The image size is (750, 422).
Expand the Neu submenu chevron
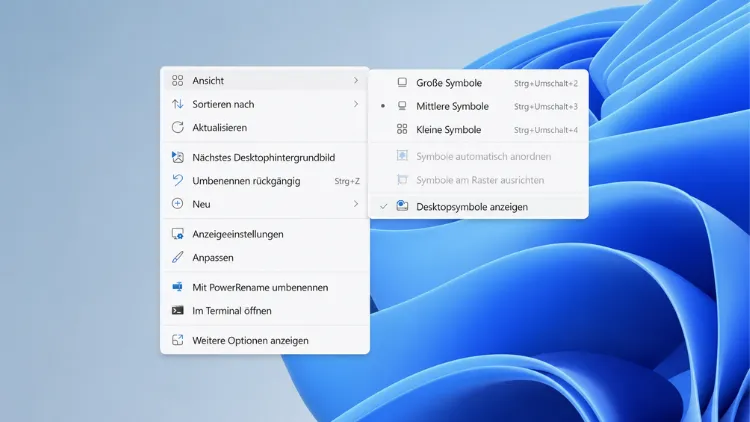(x=356, y=204)
